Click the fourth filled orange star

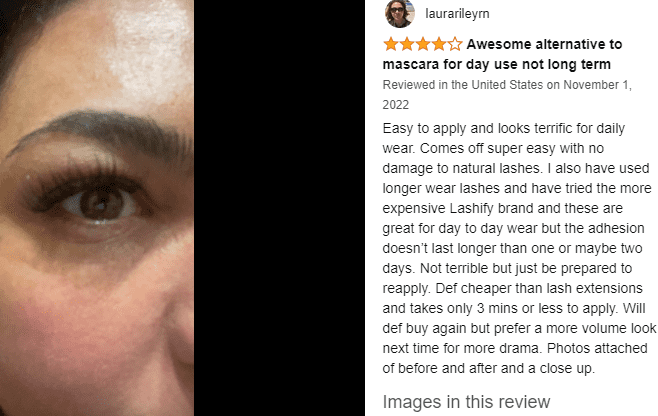click(x=439, y=44)
